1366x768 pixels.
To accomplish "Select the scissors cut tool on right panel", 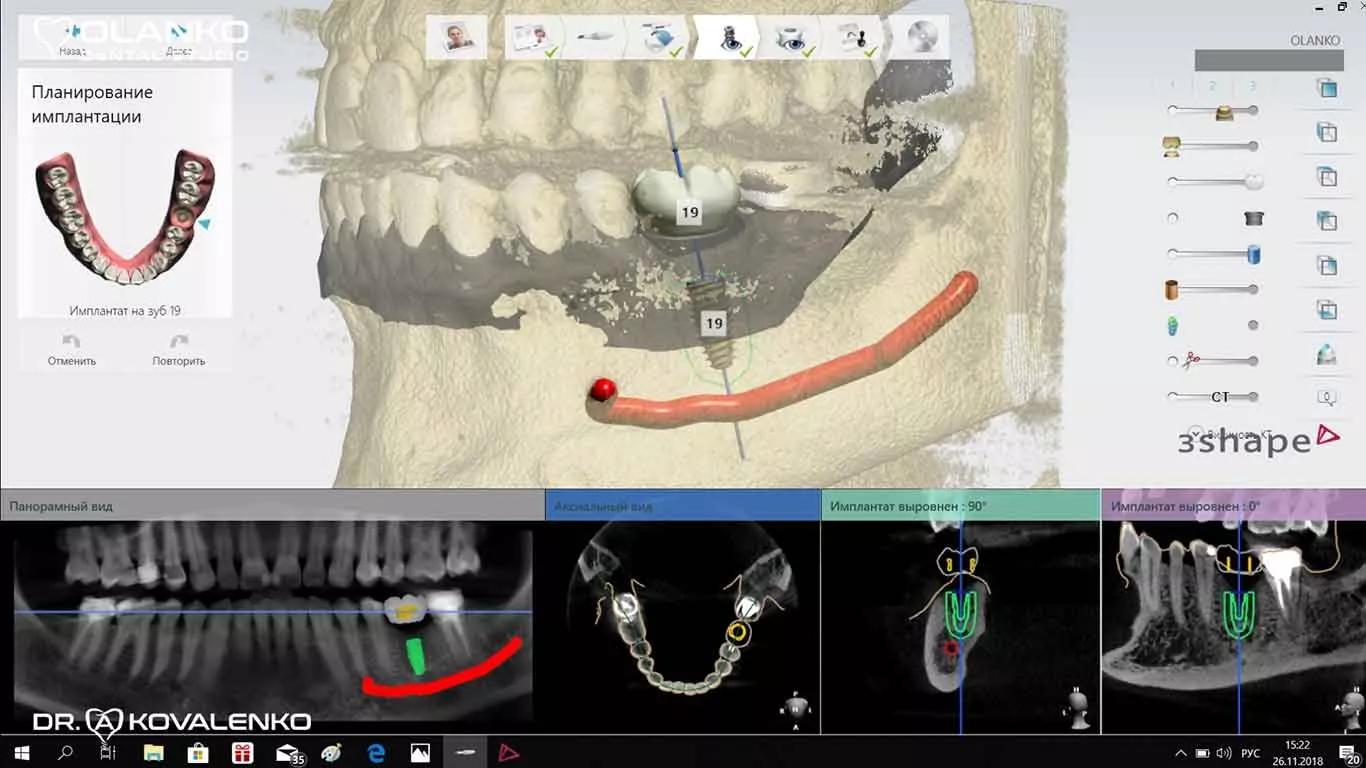I will click(1190, 358).
